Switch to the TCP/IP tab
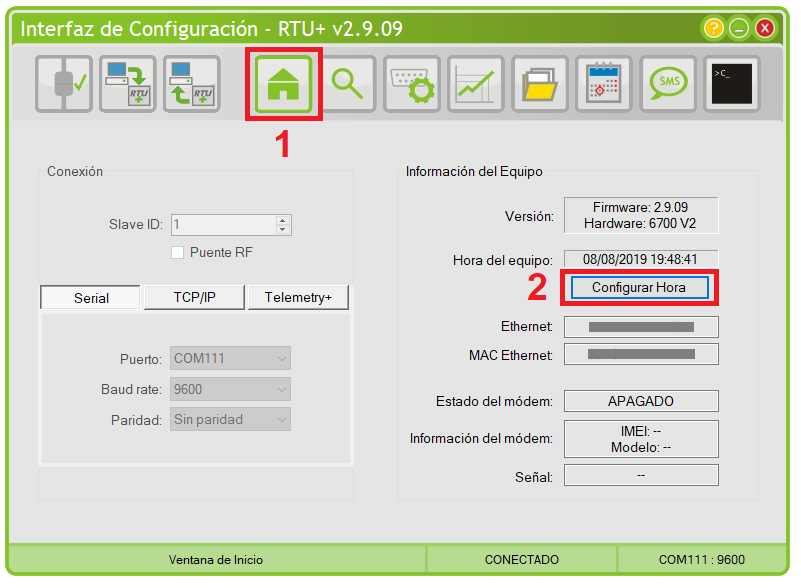801x588 pixels. pos(194,298)
